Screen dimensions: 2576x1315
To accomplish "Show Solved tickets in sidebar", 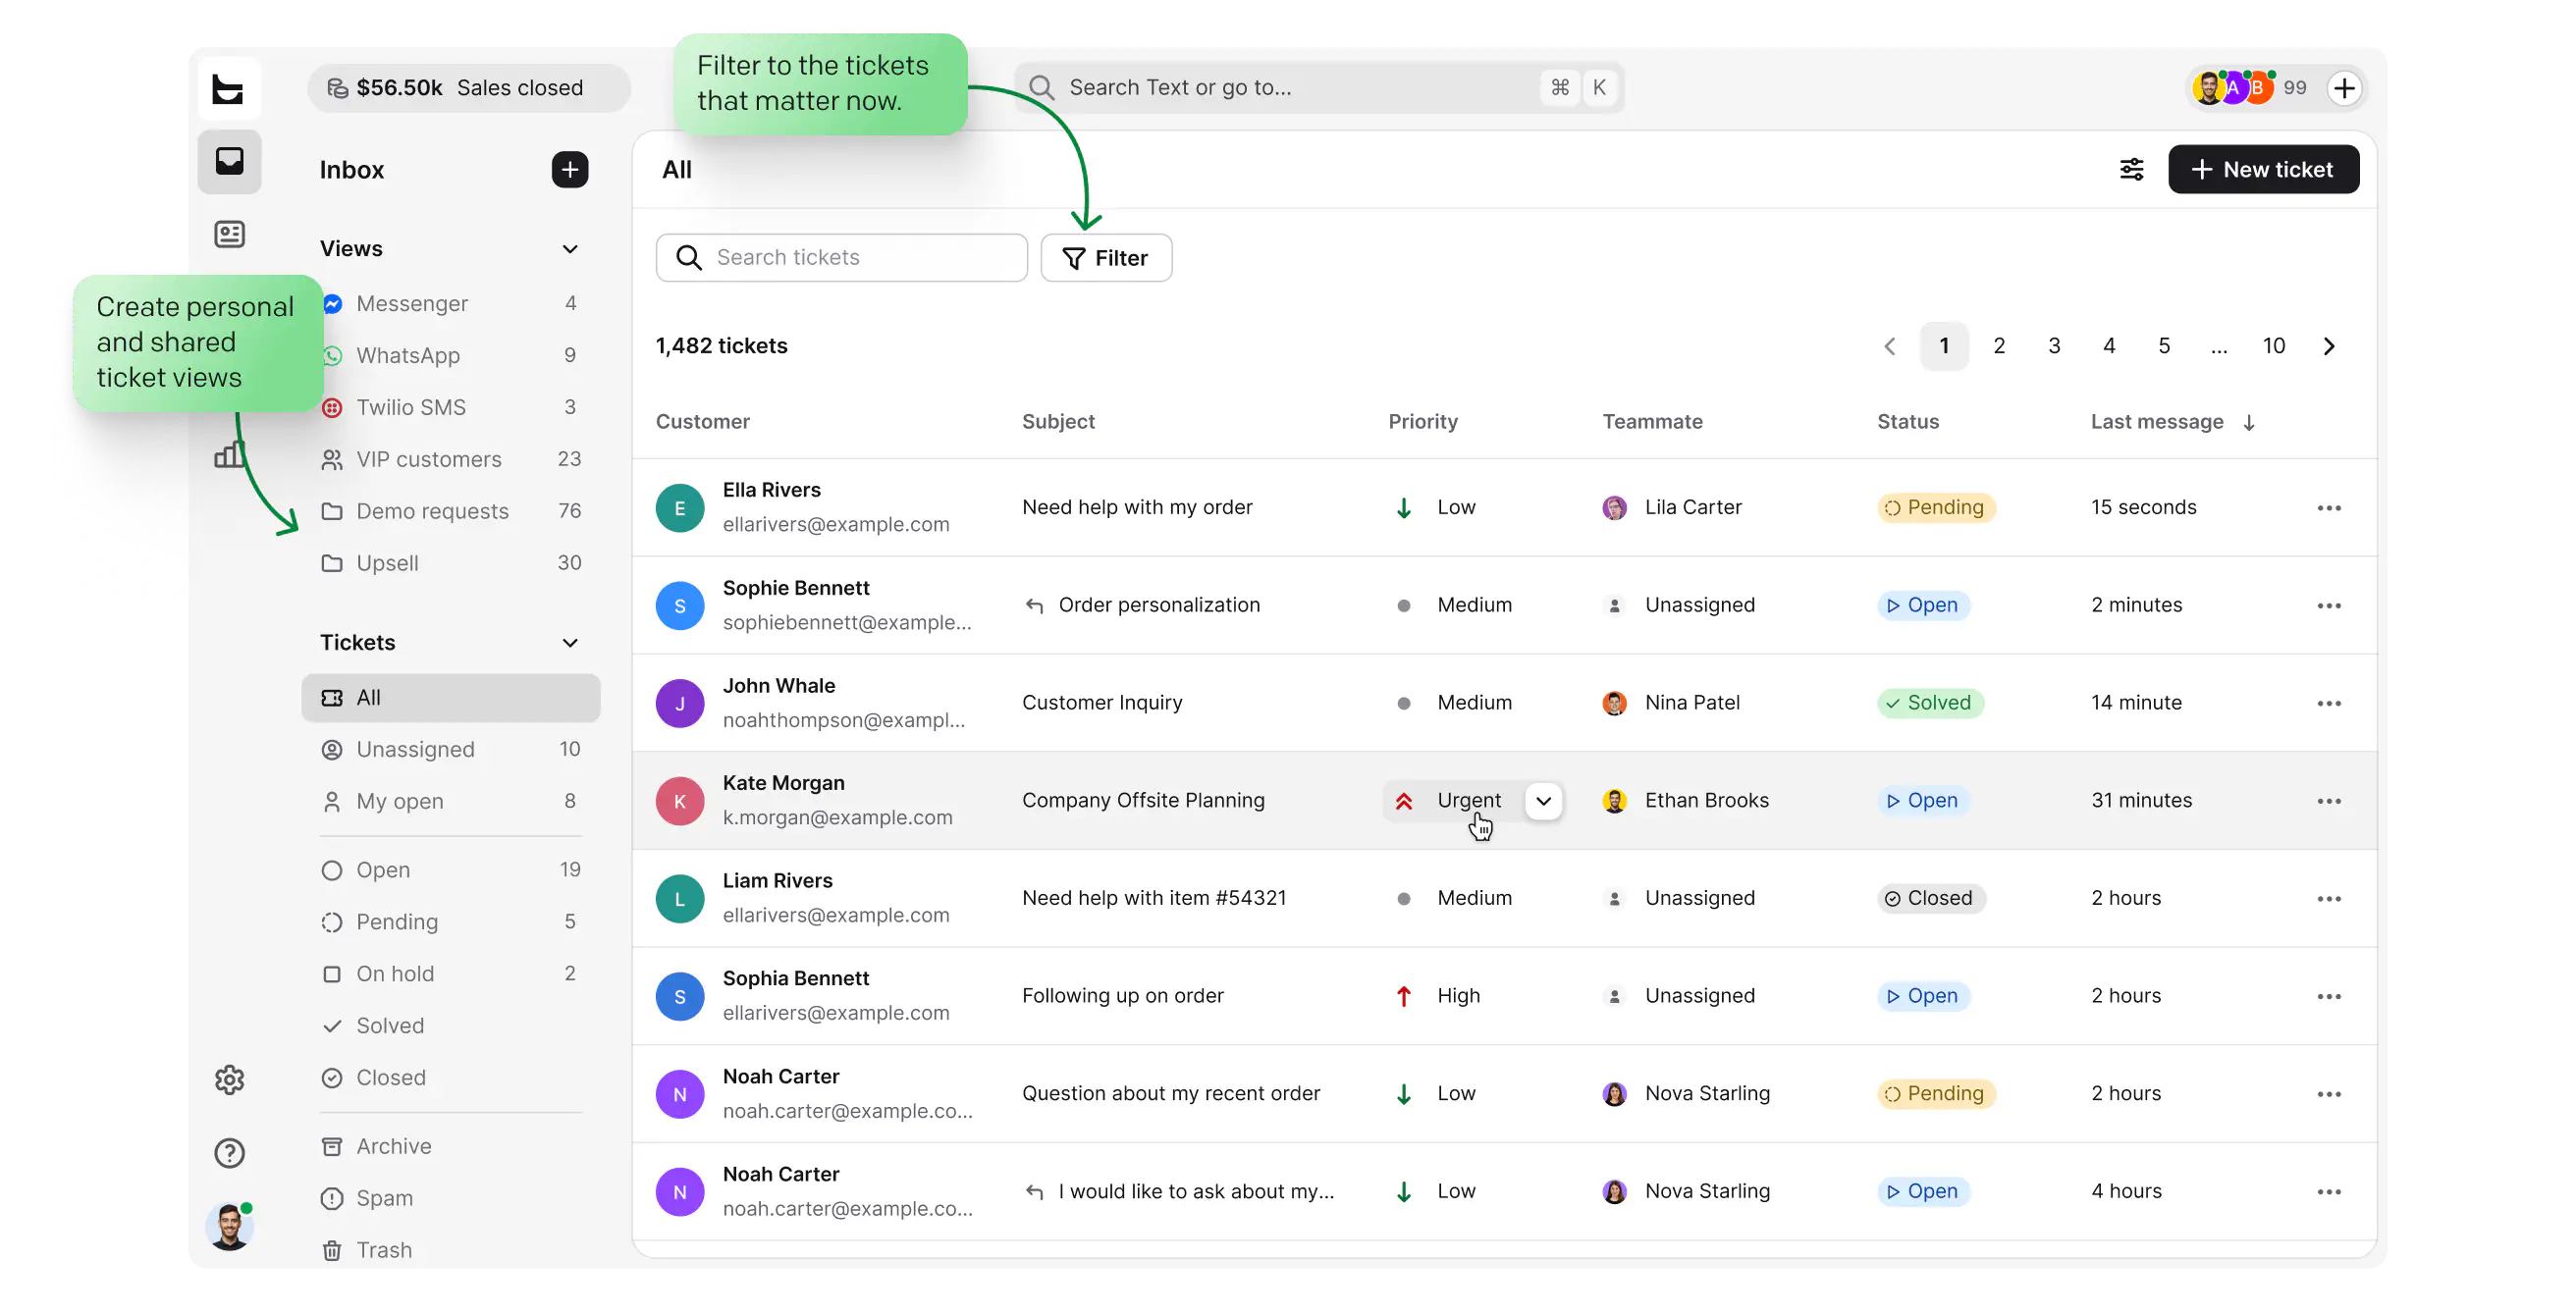I will [451, 1027].
